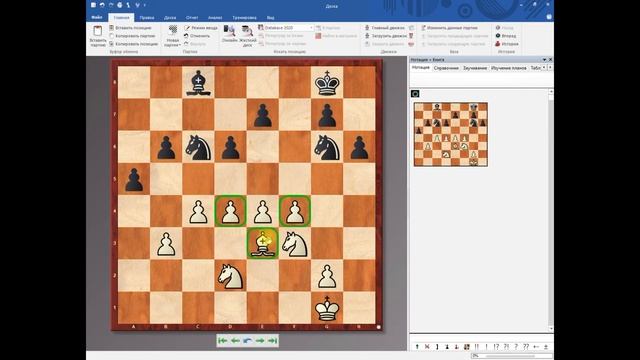Click the up arrow in annotation toolbar
The height and width of the screenshot is (360, 640).
coord(417,347)
